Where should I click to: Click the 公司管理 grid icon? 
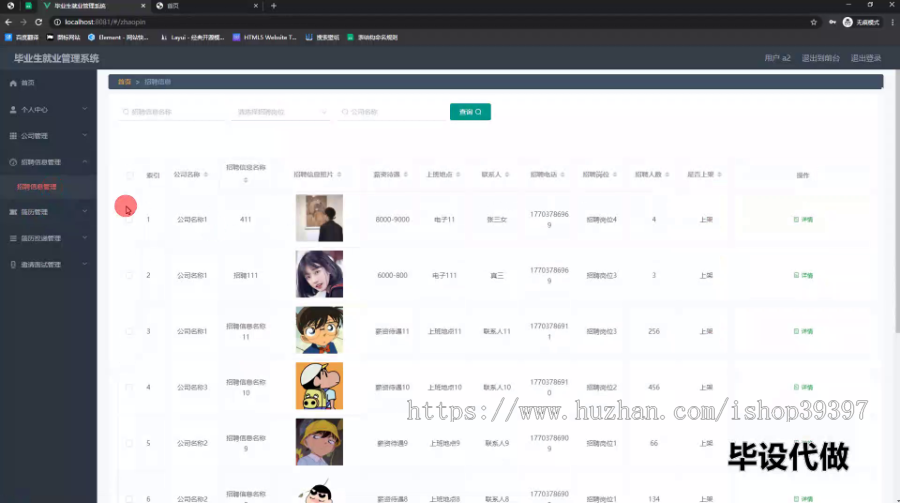point(13,136)
